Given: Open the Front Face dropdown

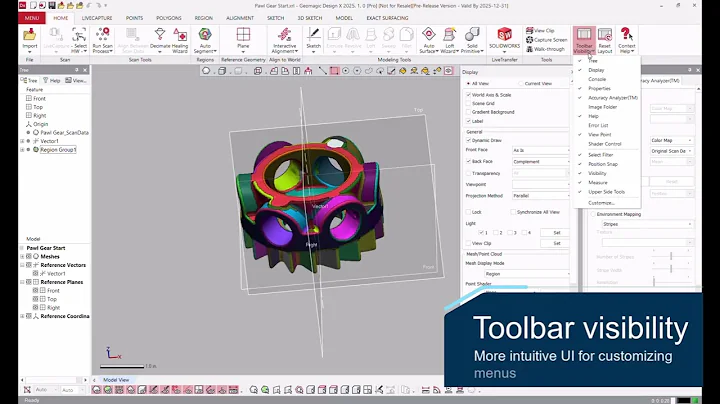Looking at the screenshot, I should tap(541, 150).
